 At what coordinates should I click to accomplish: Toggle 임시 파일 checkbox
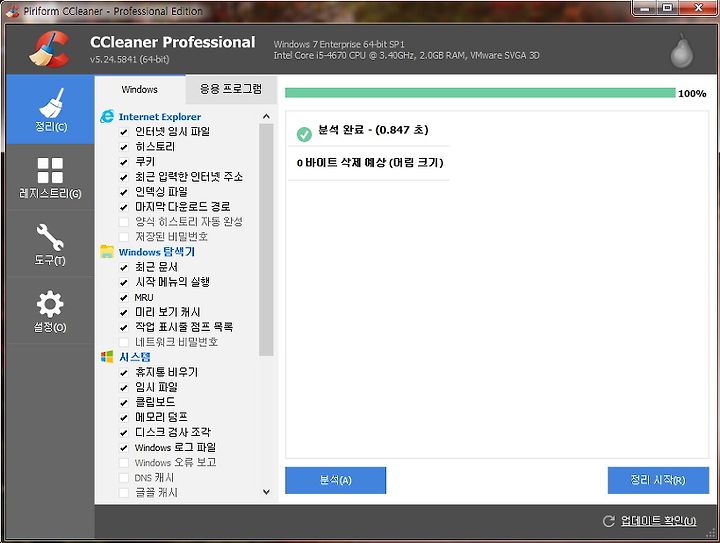click(124, 387)
